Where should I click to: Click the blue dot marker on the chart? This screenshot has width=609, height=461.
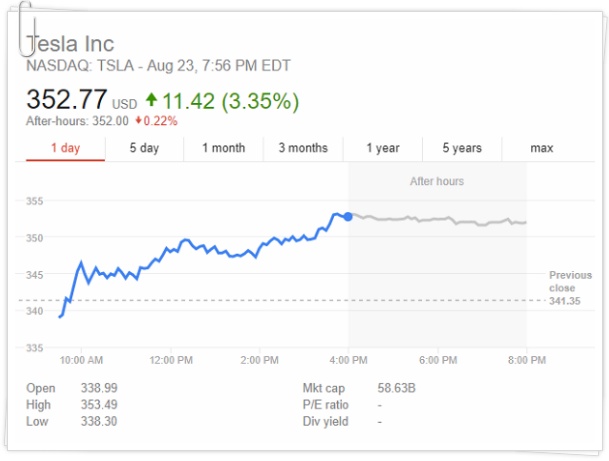coord(348,215)
